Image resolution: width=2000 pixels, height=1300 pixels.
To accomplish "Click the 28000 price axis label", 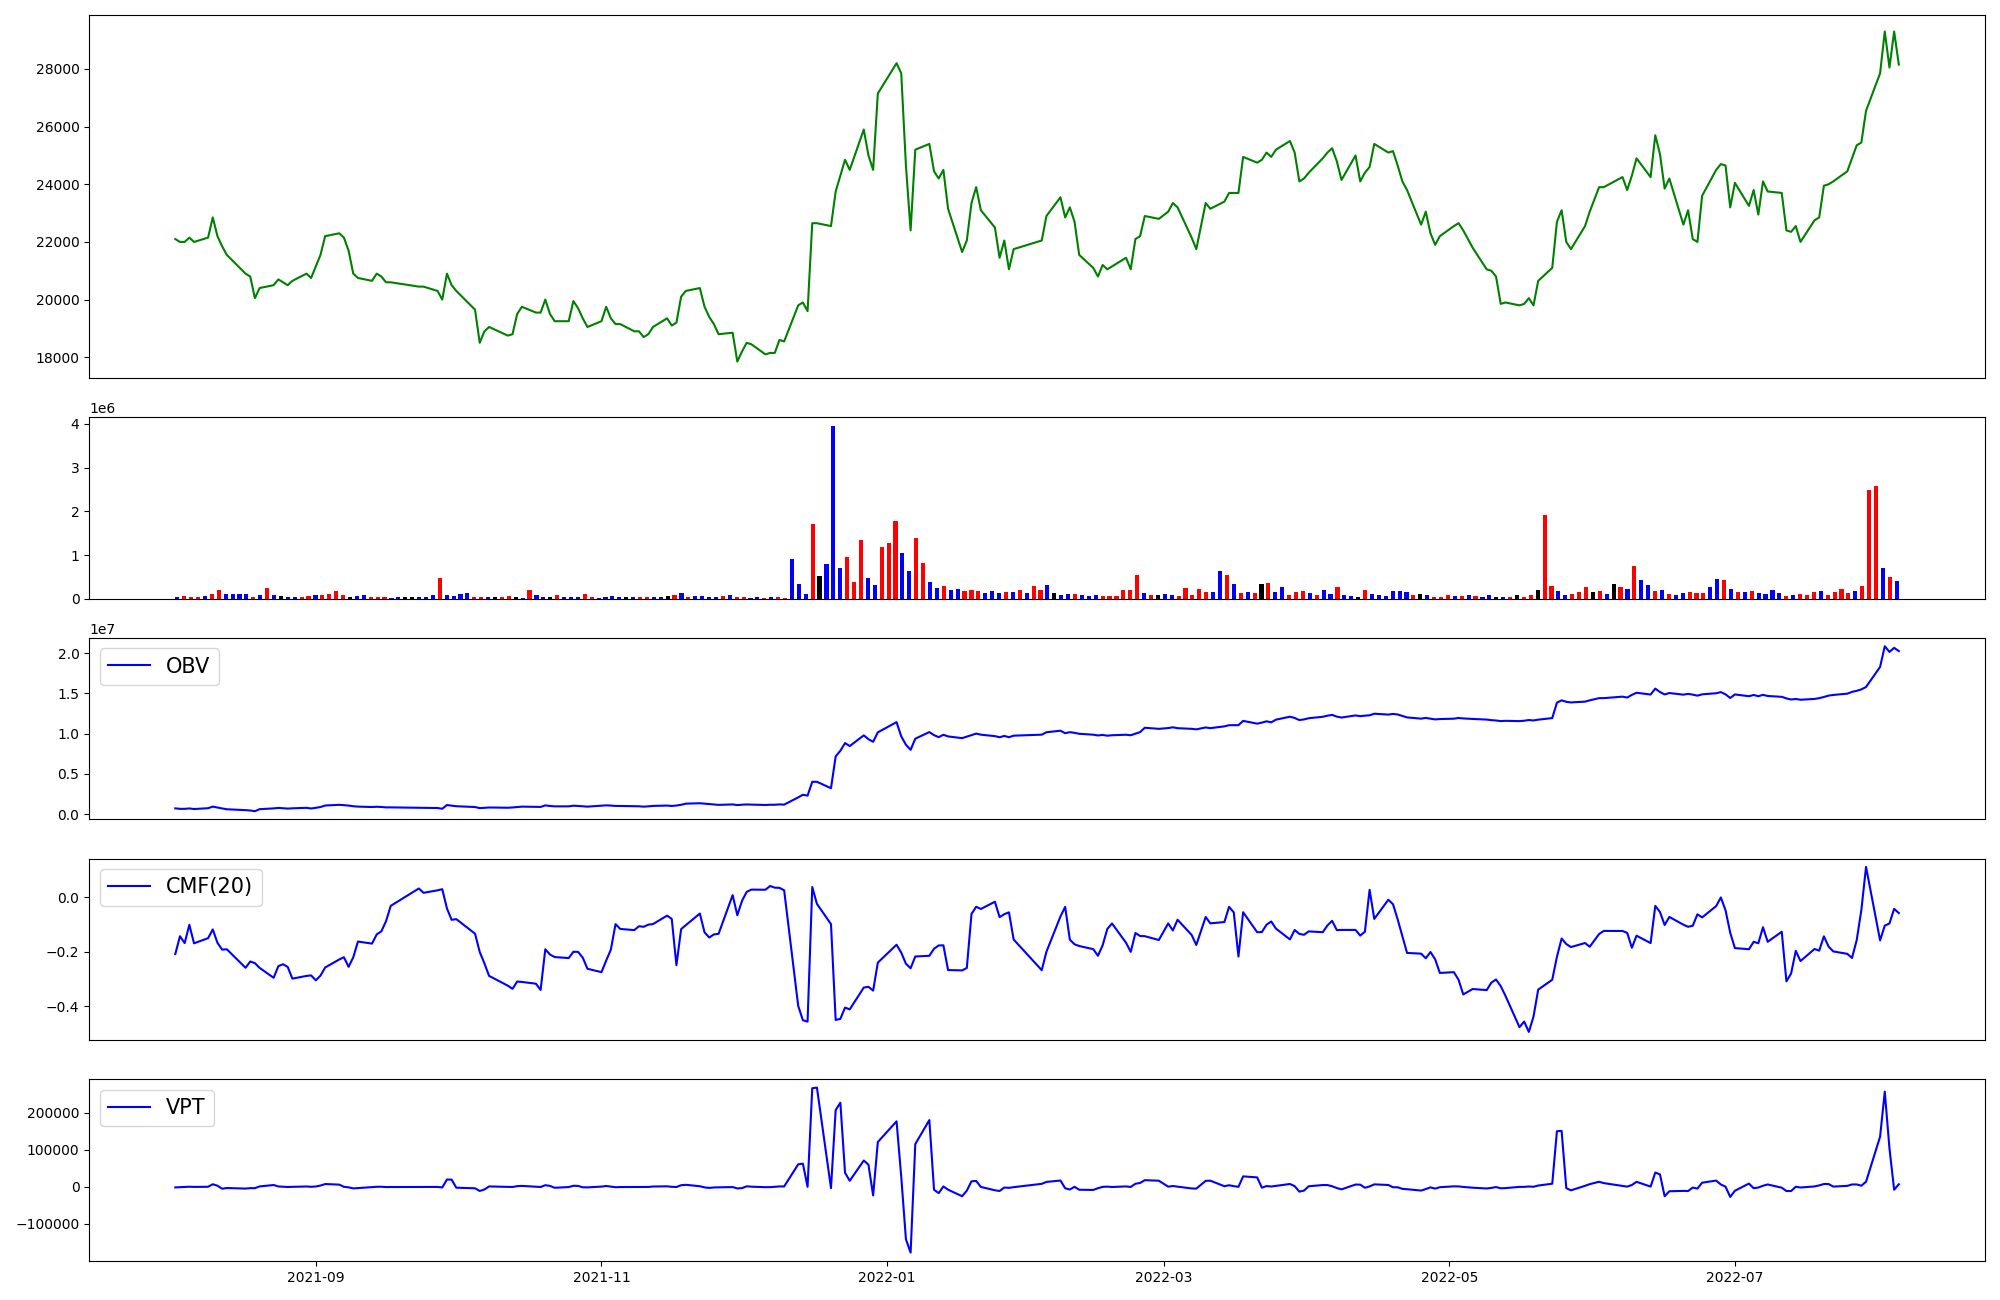I will pyautogui.click(x=59, y=70).
